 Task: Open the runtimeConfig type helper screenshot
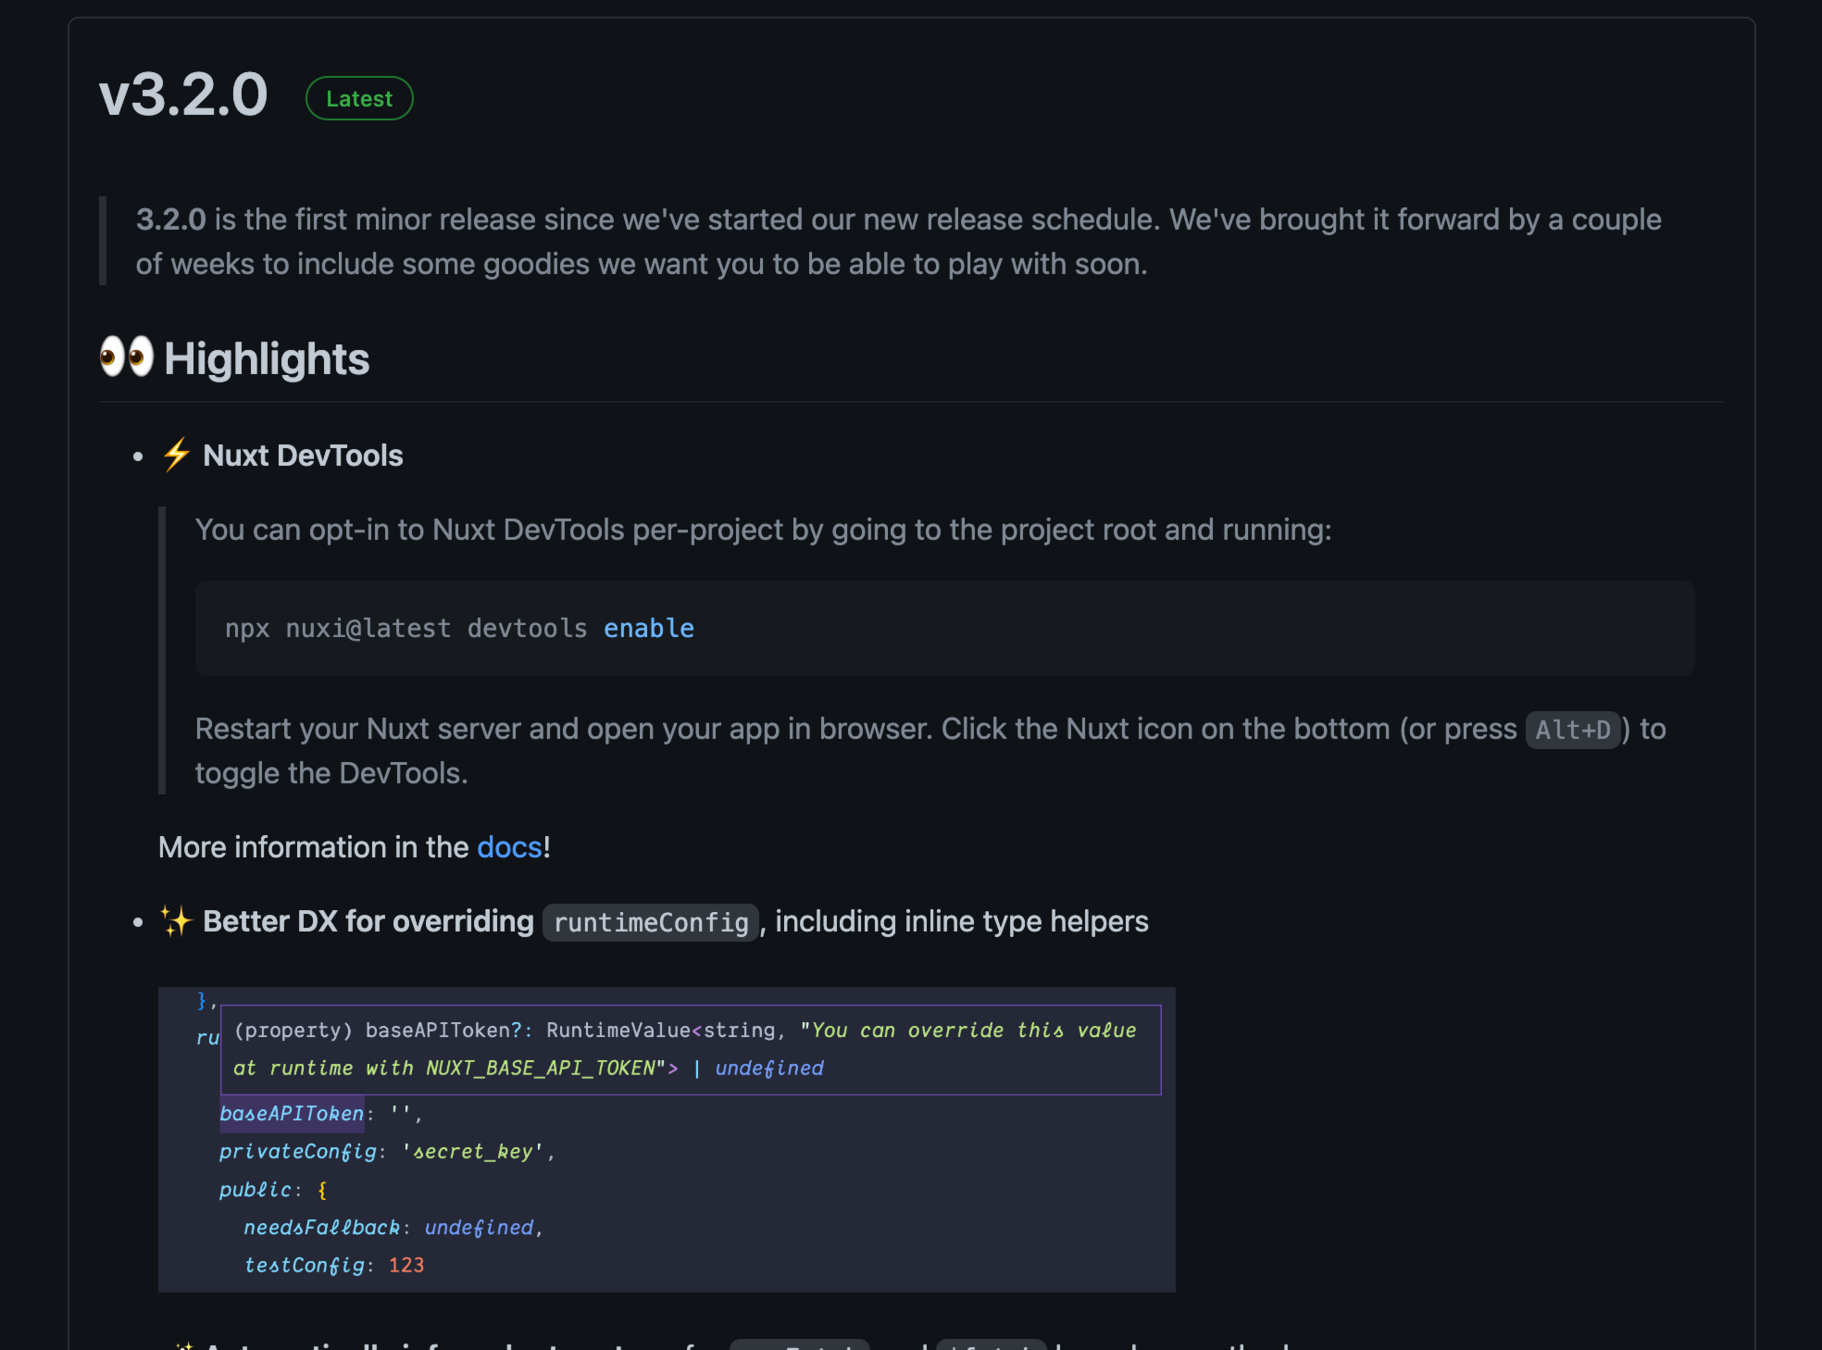click(x=666, y=1139)
